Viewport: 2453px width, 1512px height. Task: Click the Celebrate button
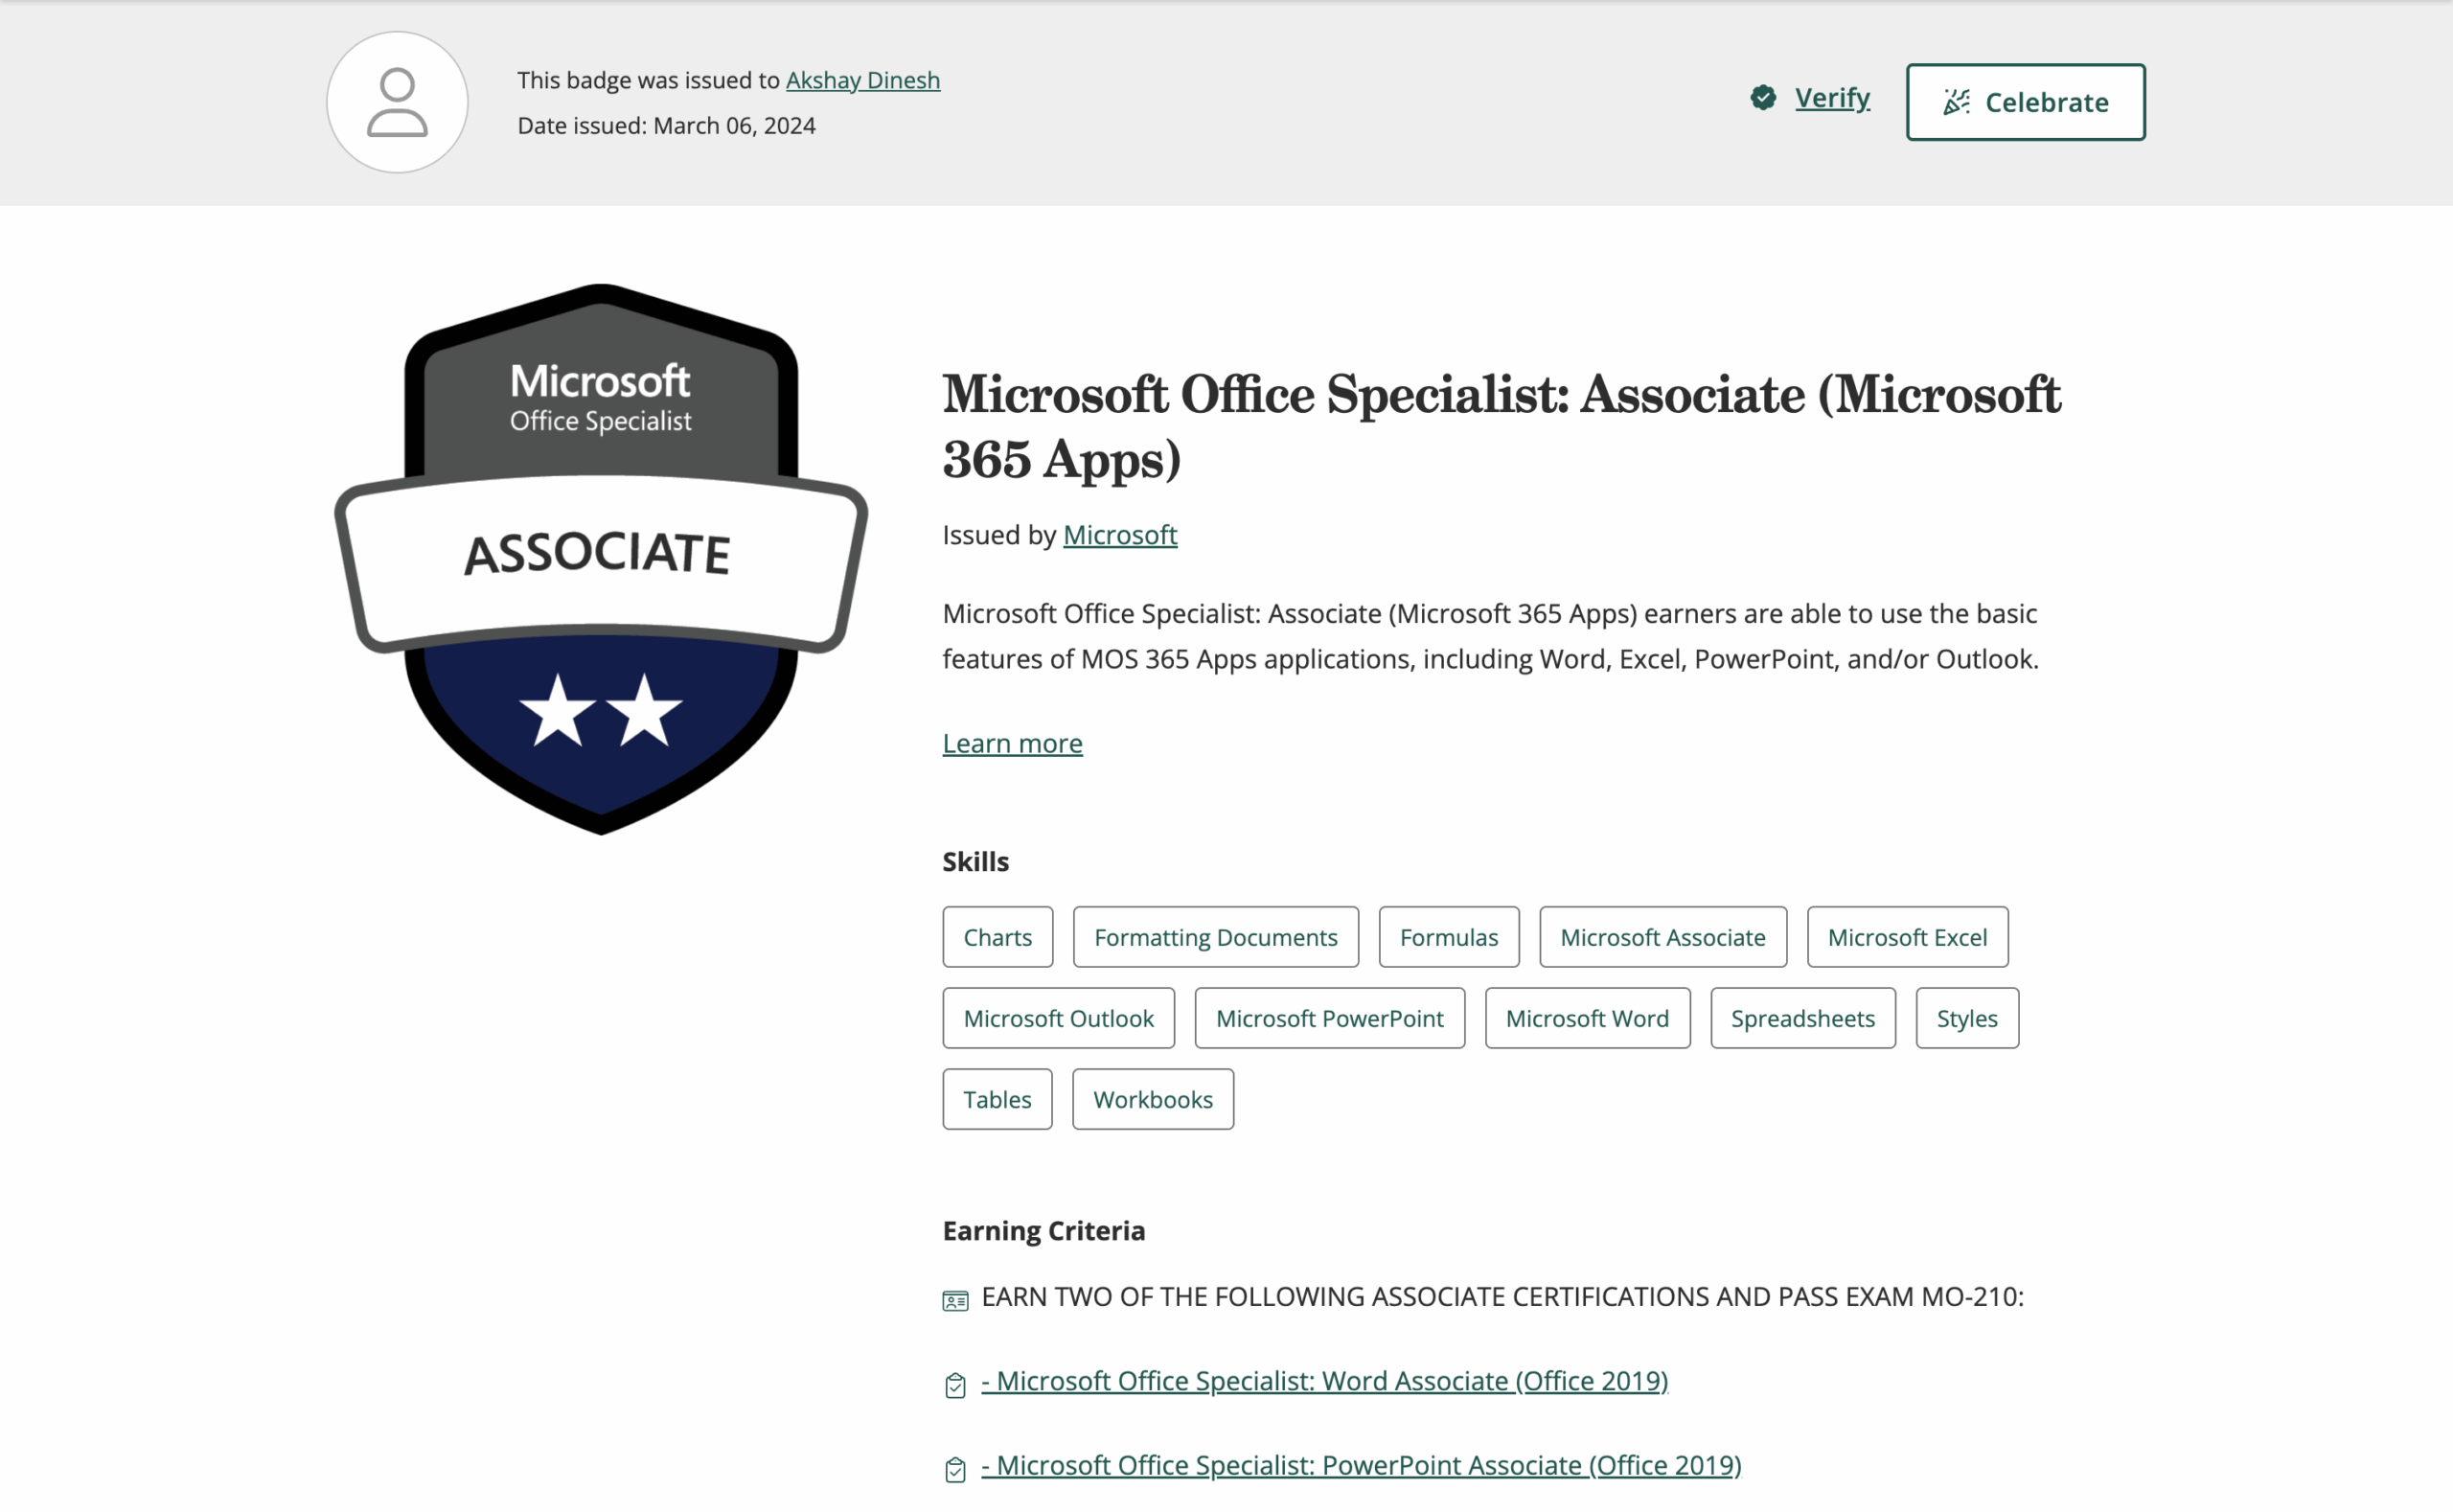click(x=2025, y=102)
